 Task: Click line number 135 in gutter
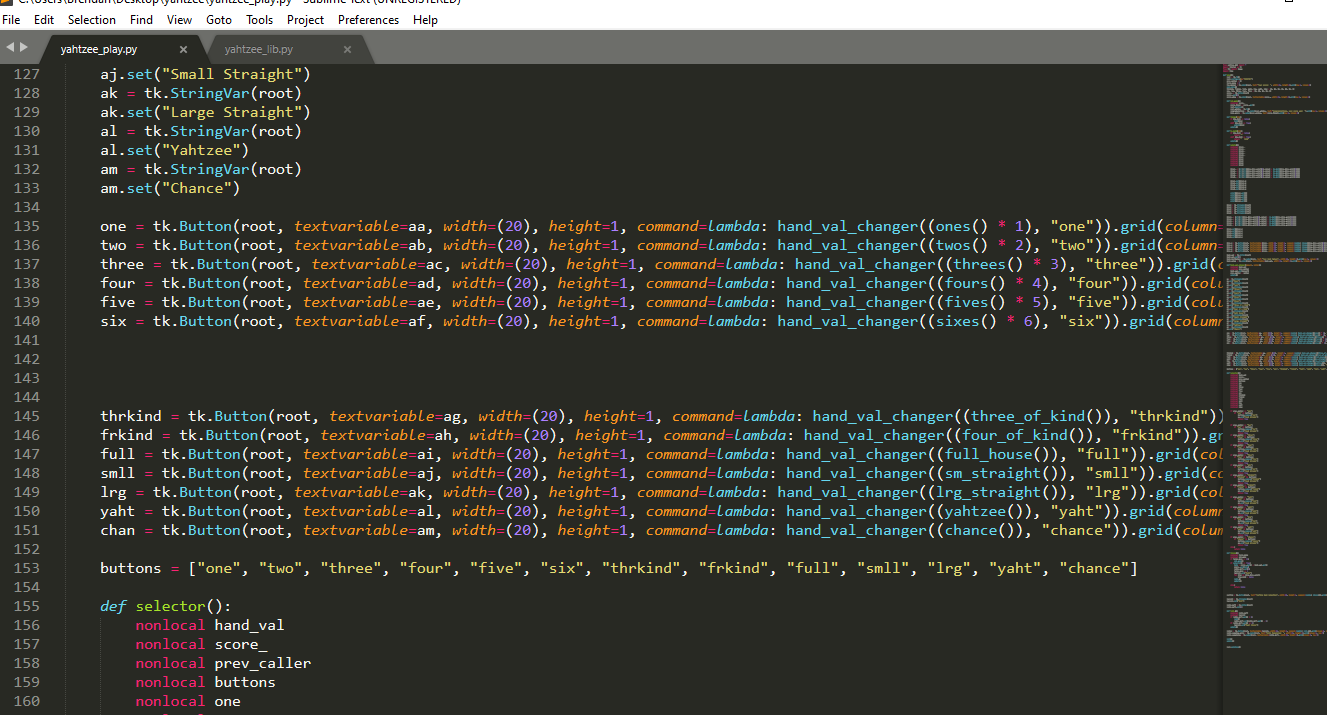tap(26, 226)
